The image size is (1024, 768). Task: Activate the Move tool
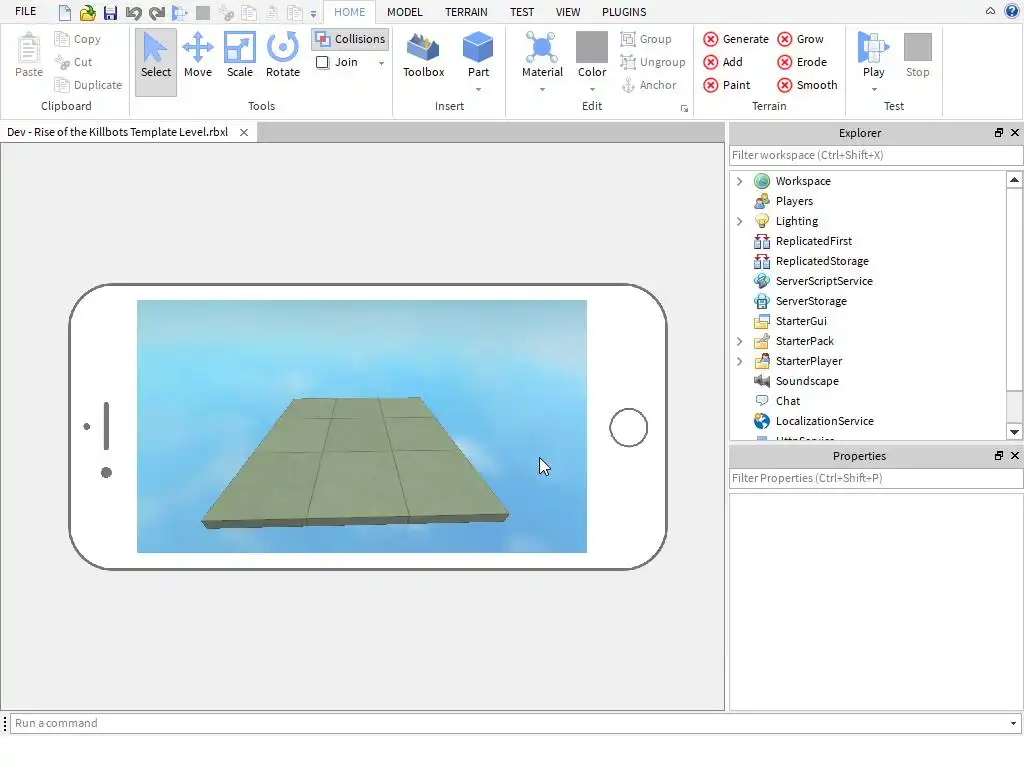tap(197, 56)
